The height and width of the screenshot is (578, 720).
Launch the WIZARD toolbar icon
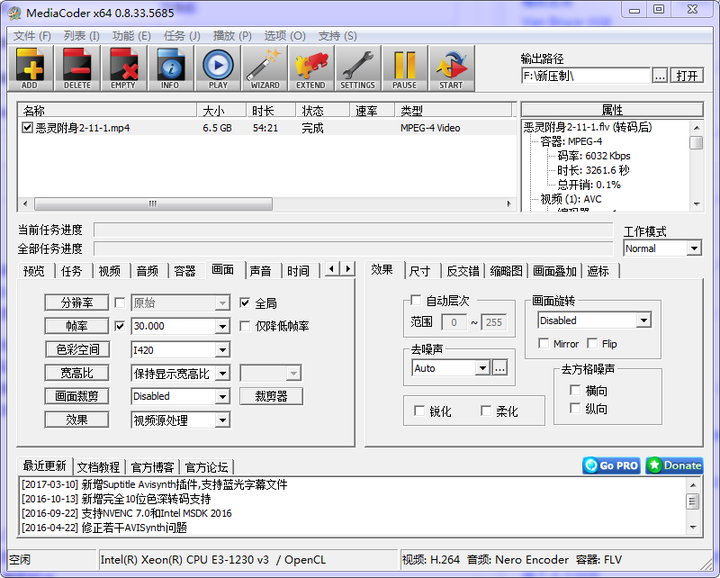(264, 68)
